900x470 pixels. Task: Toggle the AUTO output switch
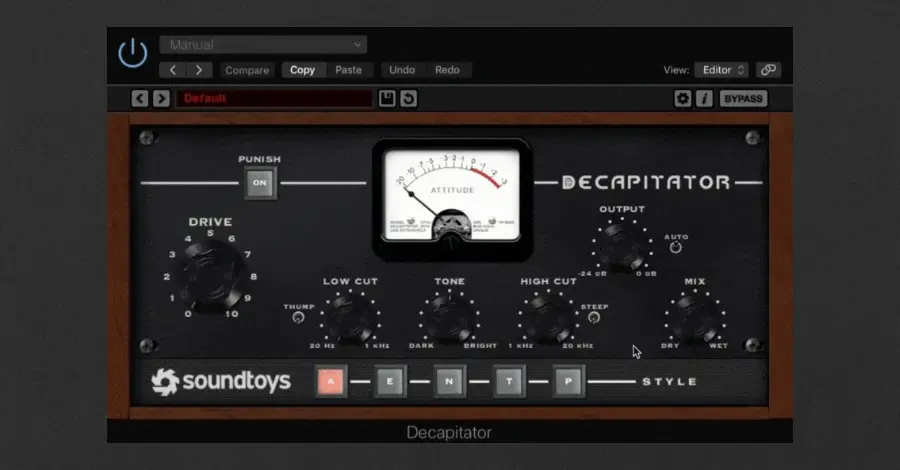pos(676,247)
